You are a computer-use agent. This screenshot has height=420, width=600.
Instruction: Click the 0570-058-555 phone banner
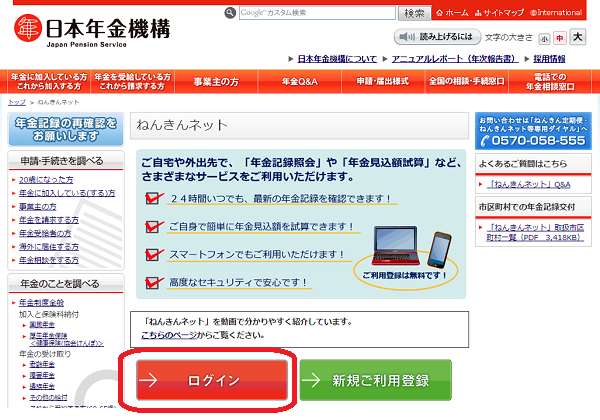(x=533, y=131)
